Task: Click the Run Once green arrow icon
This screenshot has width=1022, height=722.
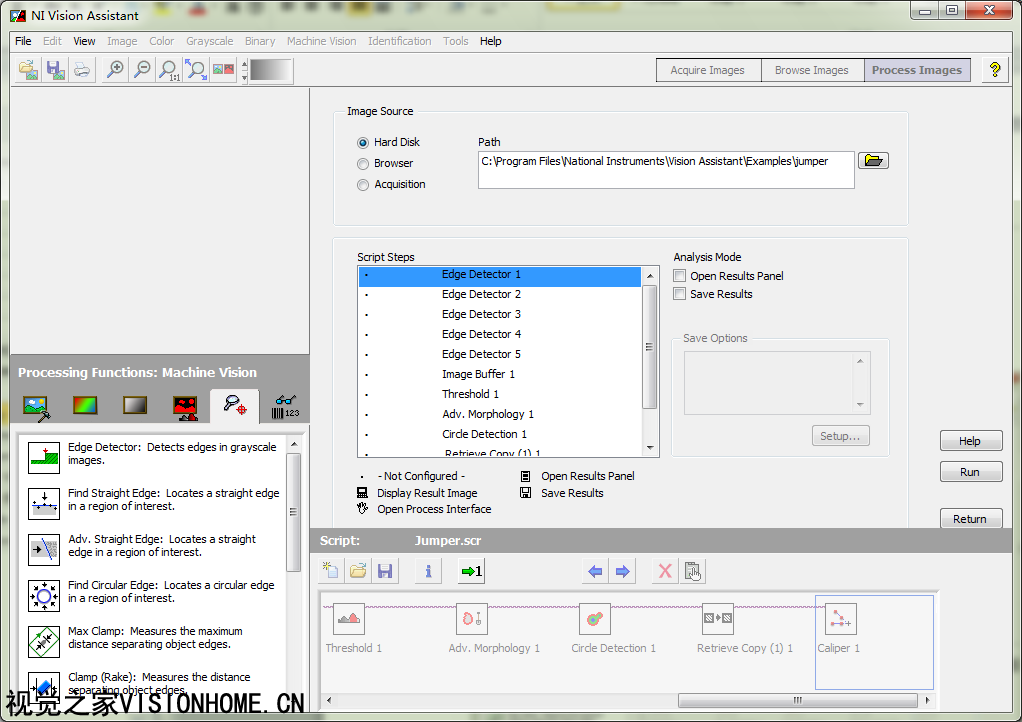Action: click(470, 571)
